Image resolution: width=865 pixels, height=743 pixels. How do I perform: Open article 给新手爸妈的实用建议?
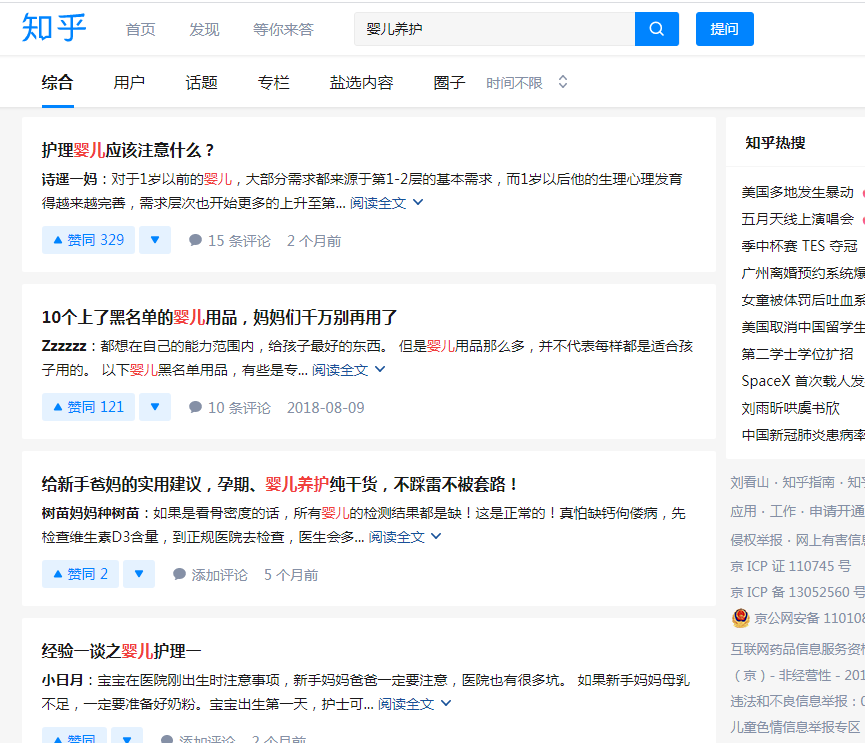(x=280, y=484)
